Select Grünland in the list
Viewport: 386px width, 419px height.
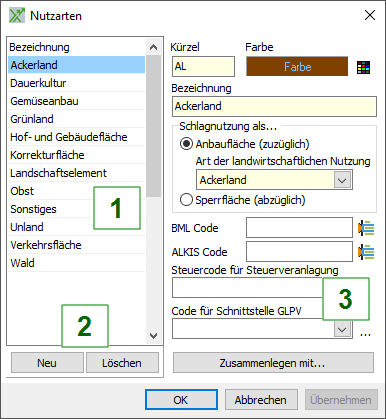pyautogui.click(x=77, y=119)
